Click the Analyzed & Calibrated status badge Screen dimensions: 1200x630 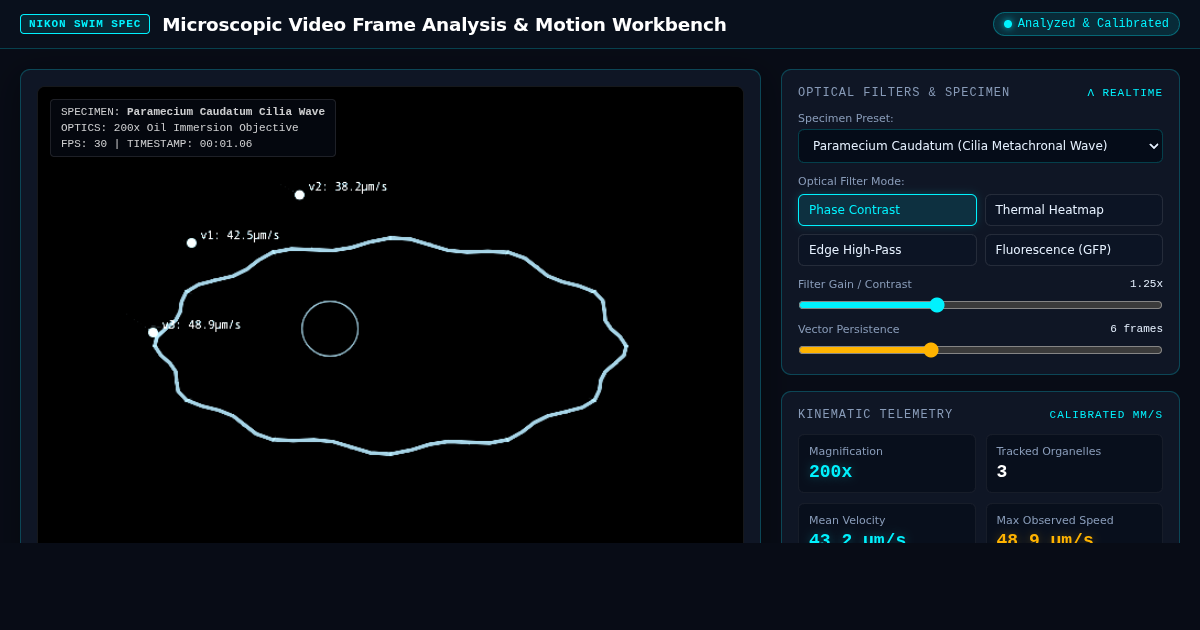[x=1086, y=24]
